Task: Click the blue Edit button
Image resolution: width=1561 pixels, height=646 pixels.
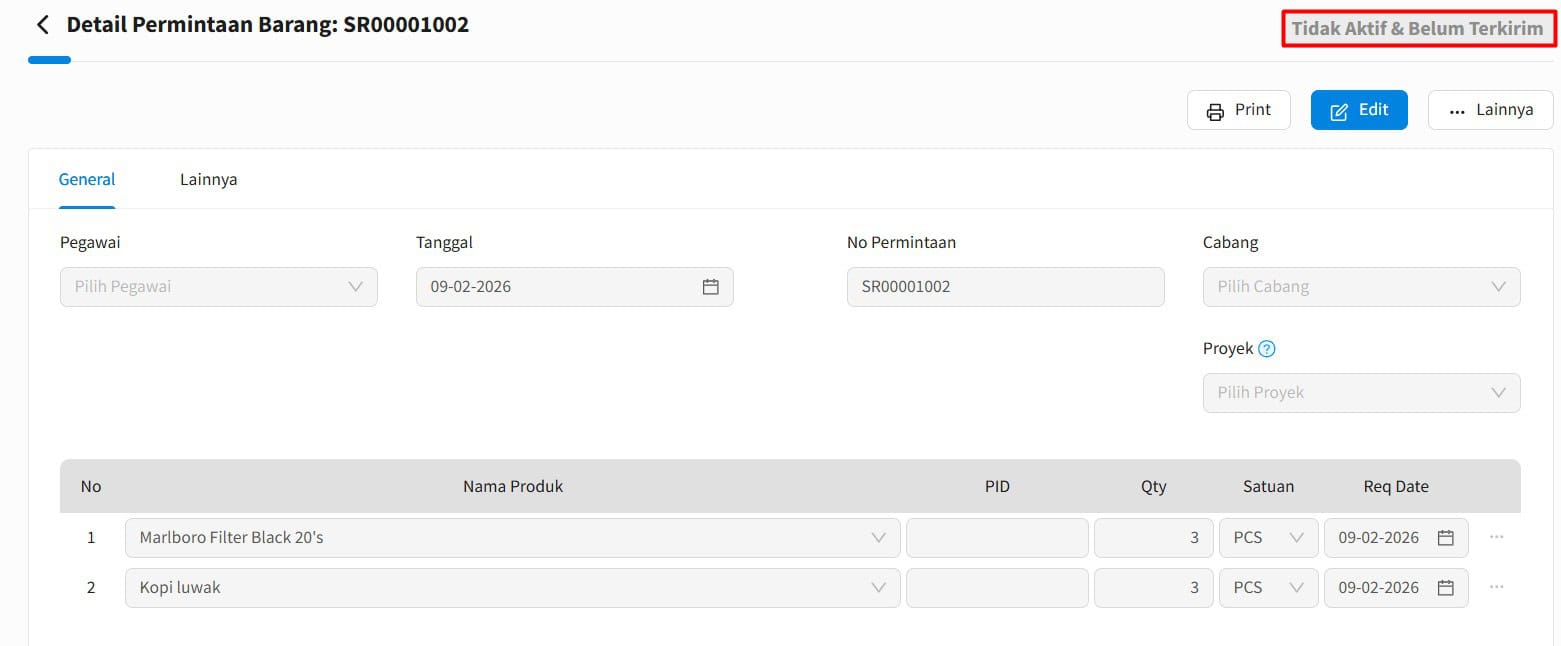Action: pyautogui.click(x=1358, y=110)
